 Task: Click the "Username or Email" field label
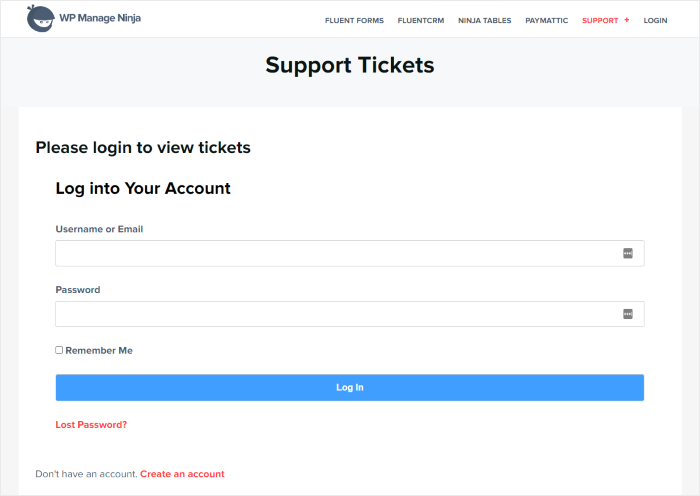[99, 229]
